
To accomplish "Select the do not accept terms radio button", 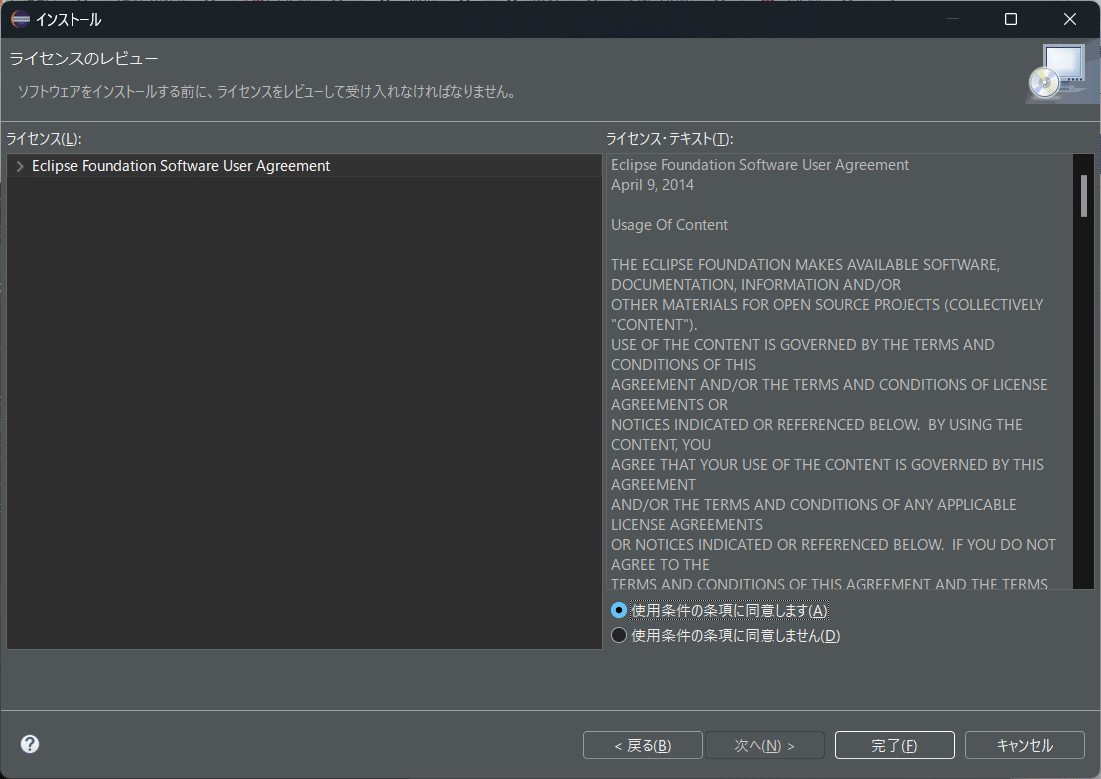I will tap(619, 635).
